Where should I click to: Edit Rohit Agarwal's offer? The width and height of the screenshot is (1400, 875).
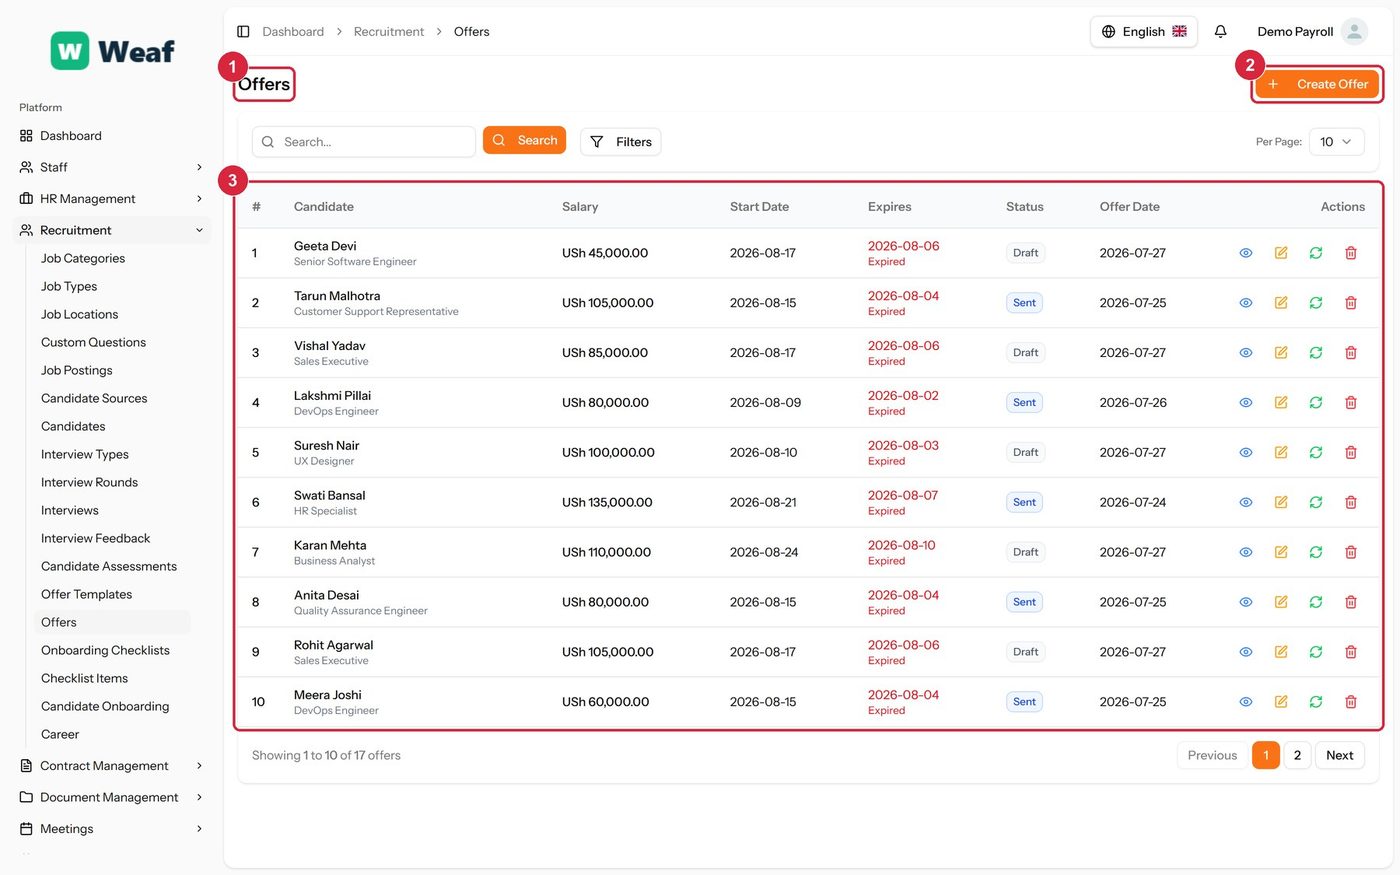point(1281,652)
